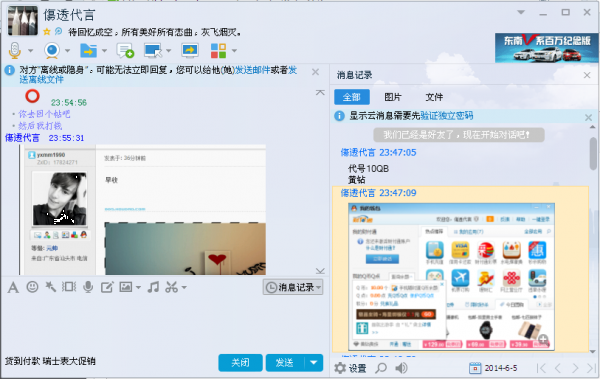Click chat message 你去回个帖吧
Screen dimensions: 600x379
point(44,114)
